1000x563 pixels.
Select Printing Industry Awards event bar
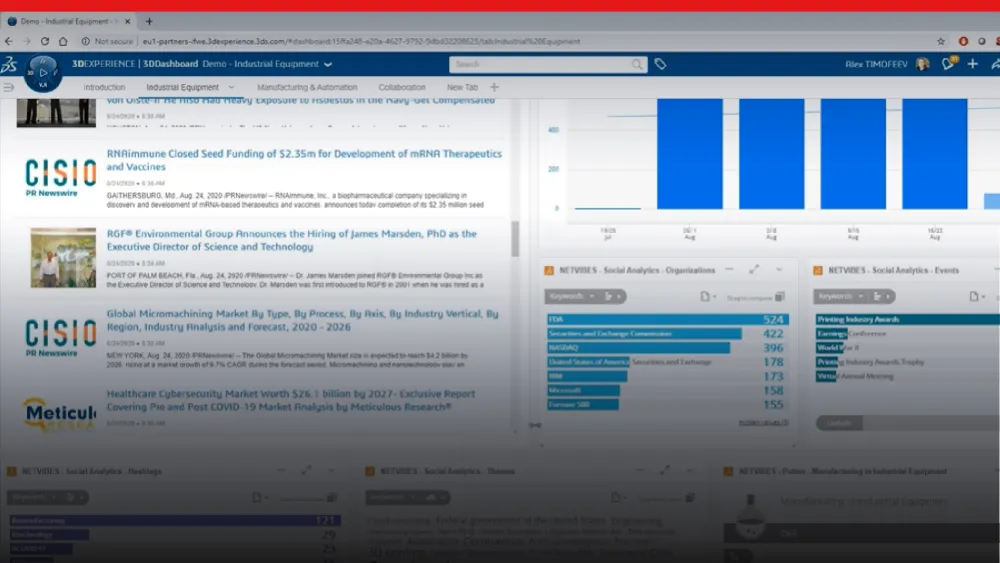908,319
